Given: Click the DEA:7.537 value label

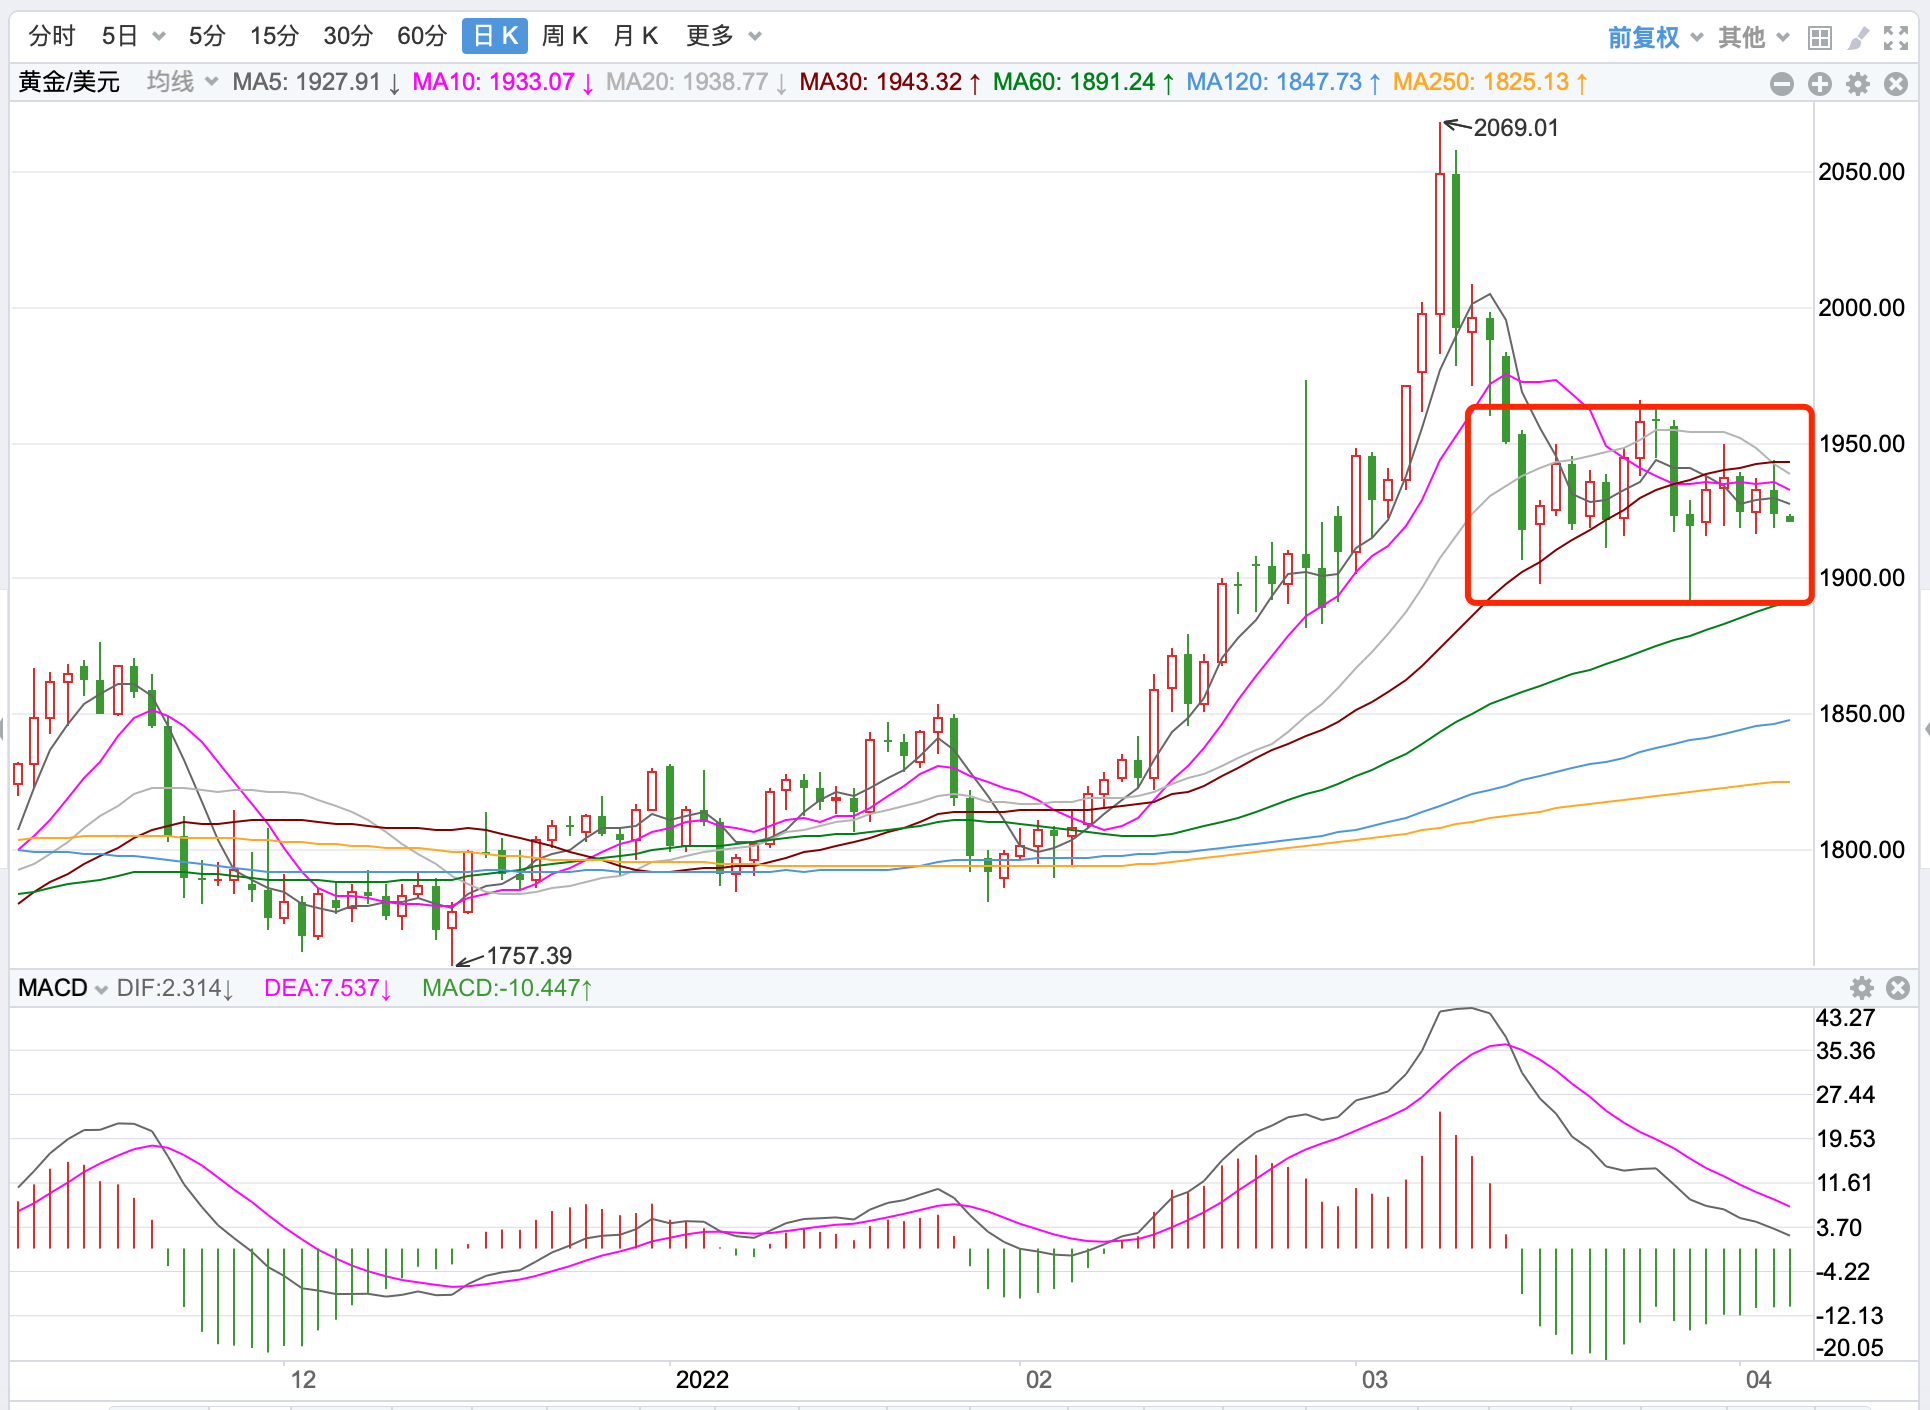Looking at the screenshot, I should (328, 988).
